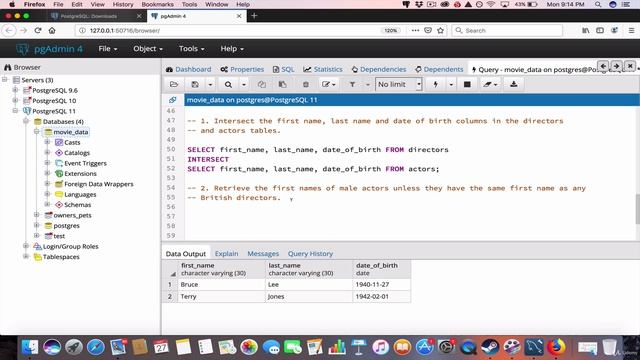Click the pgAdmin 4 elephant logo

(x=22, y=49)
